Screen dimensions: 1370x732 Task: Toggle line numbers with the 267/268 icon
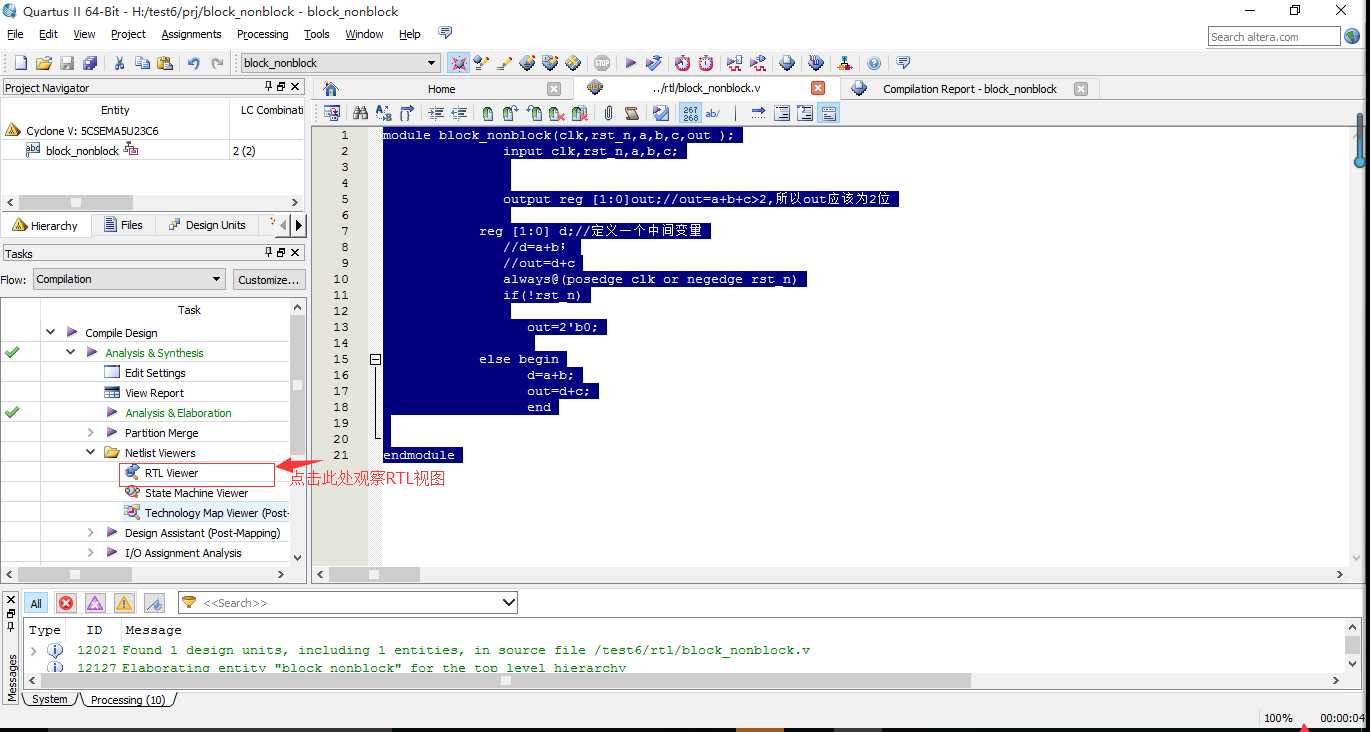pos(691,113)
